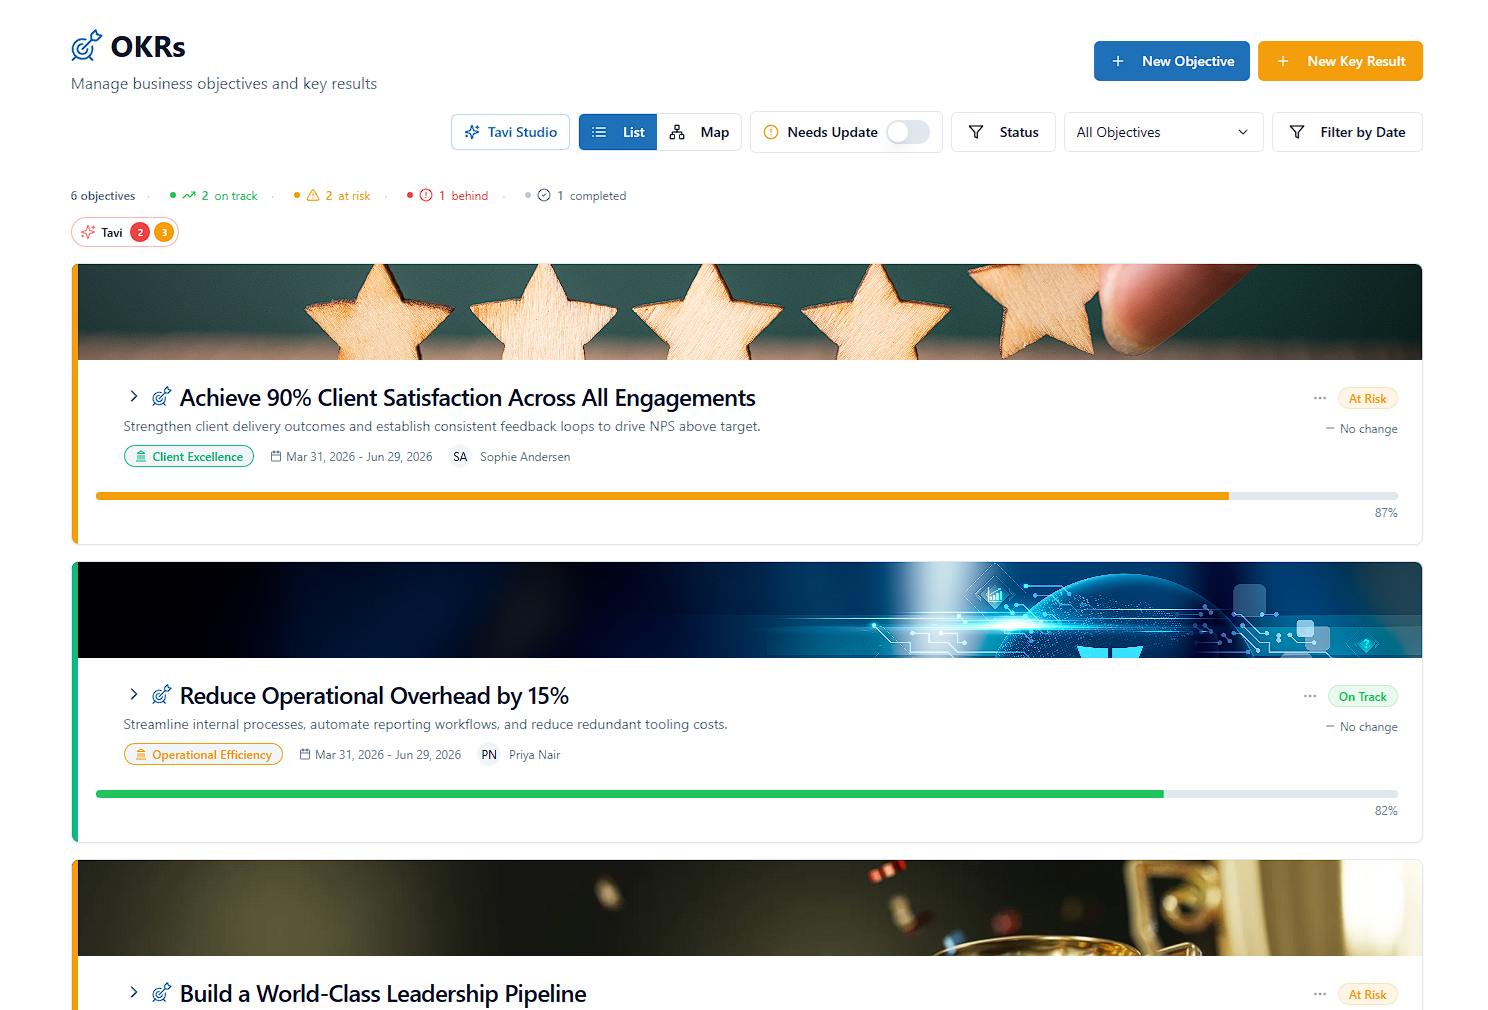Click the OKRs target icon in header
Image resolution: width=1488 pixels, height=1010 pixels.
tap(86, 45)
